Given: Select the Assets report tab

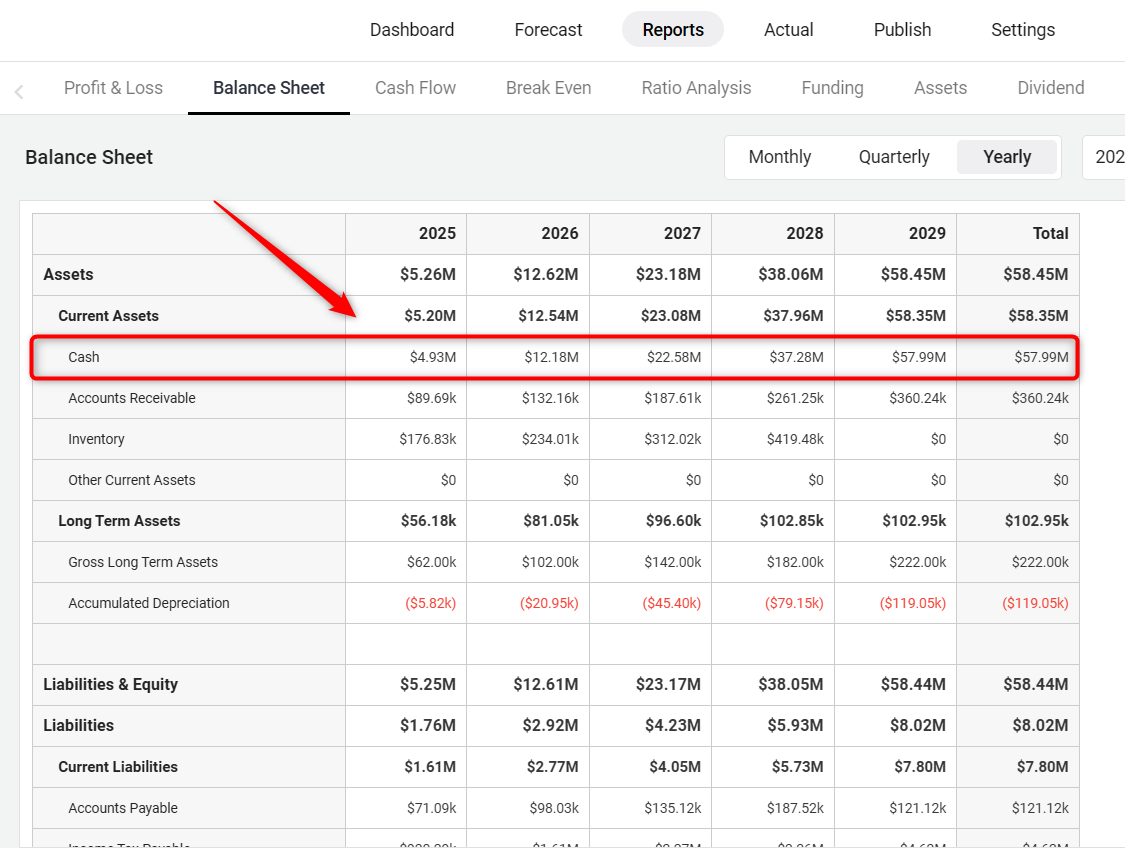Looking at the screenshot, I should coord(940,88).
